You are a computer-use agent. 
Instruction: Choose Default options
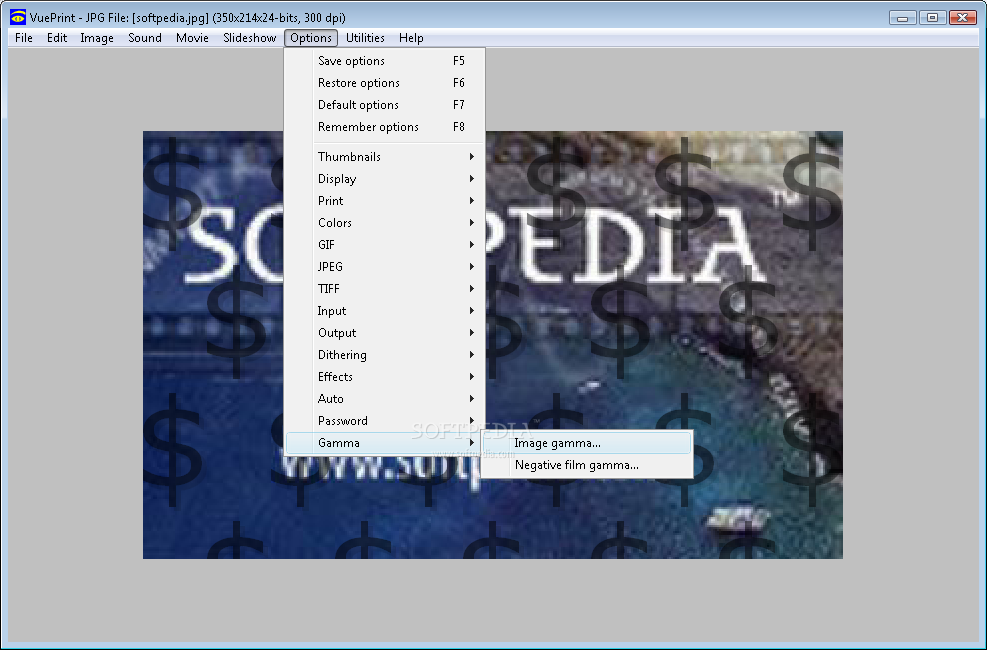385,105
